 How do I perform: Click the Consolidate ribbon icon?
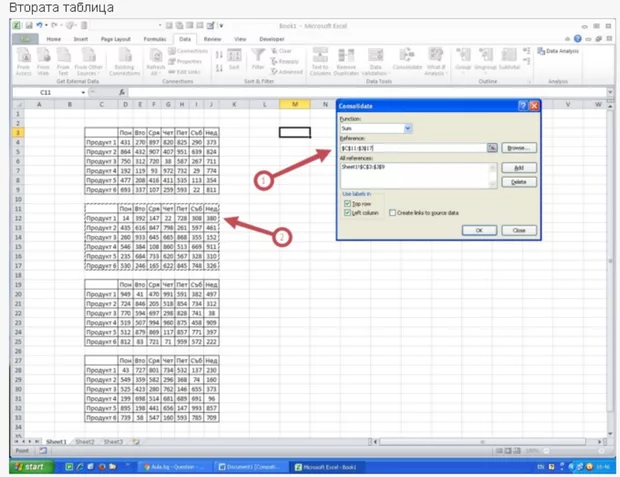click(407, 59)
